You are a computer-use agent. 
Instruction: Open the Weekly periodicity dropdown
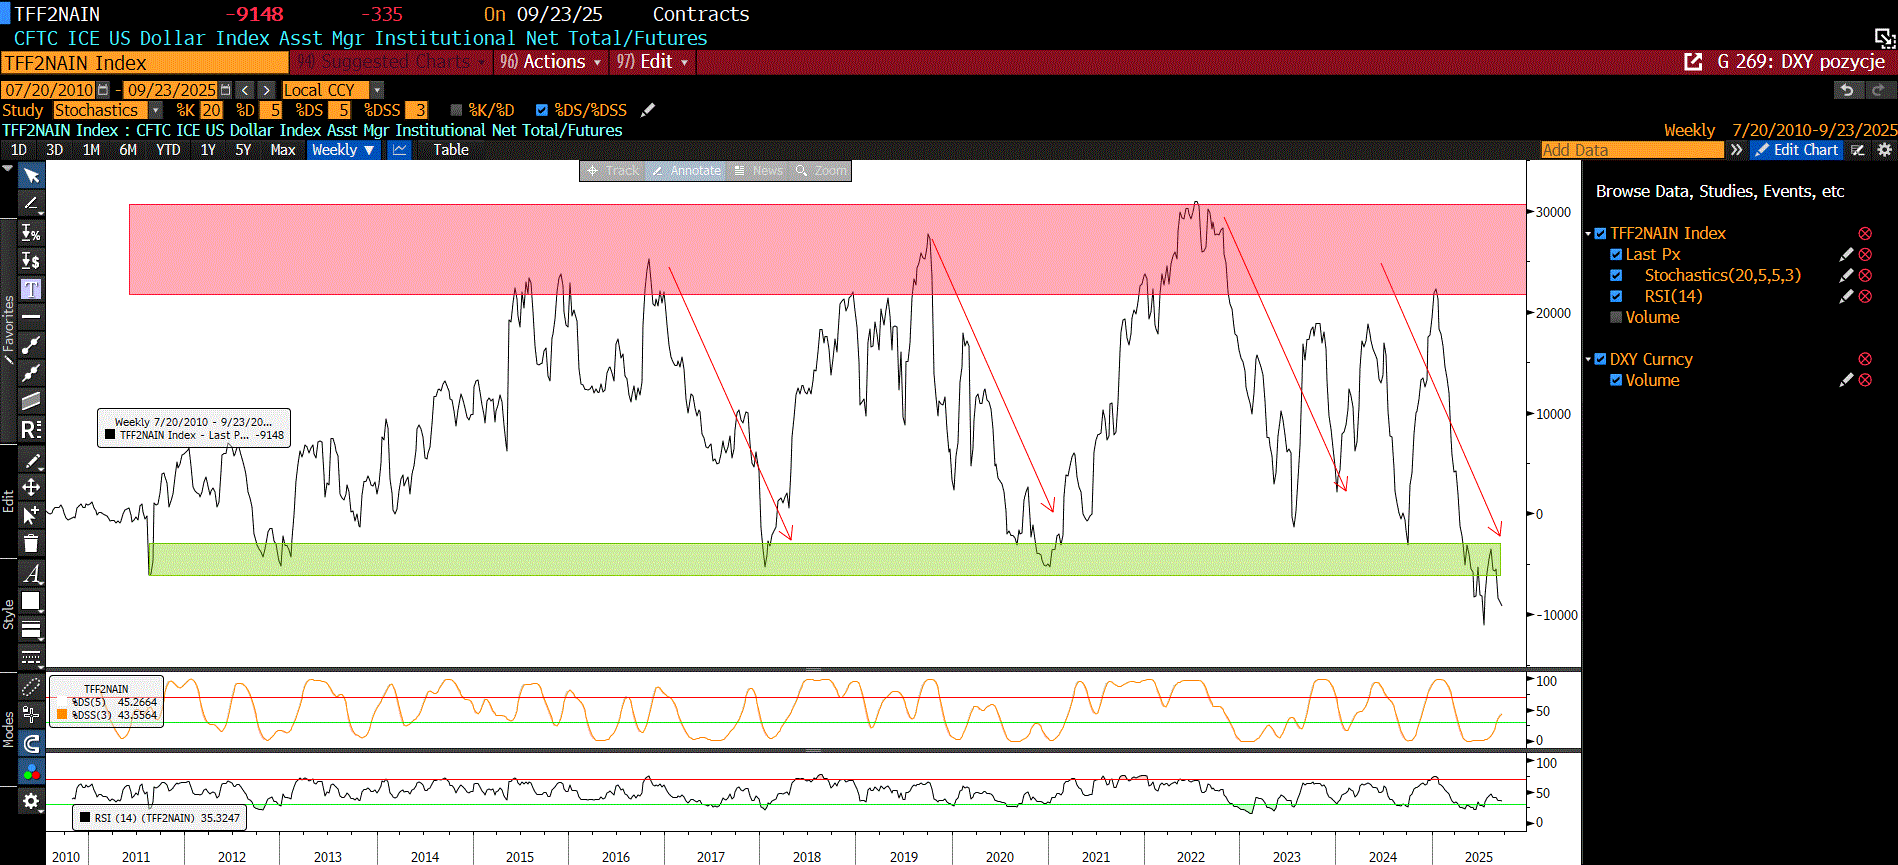342,150
